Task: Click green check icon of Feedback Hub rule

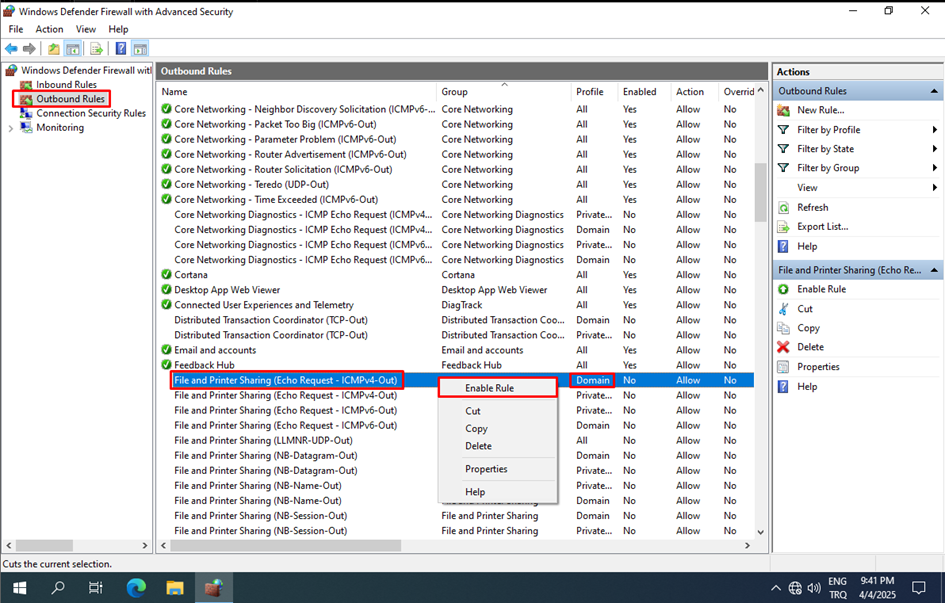Action: click(166, 365)
